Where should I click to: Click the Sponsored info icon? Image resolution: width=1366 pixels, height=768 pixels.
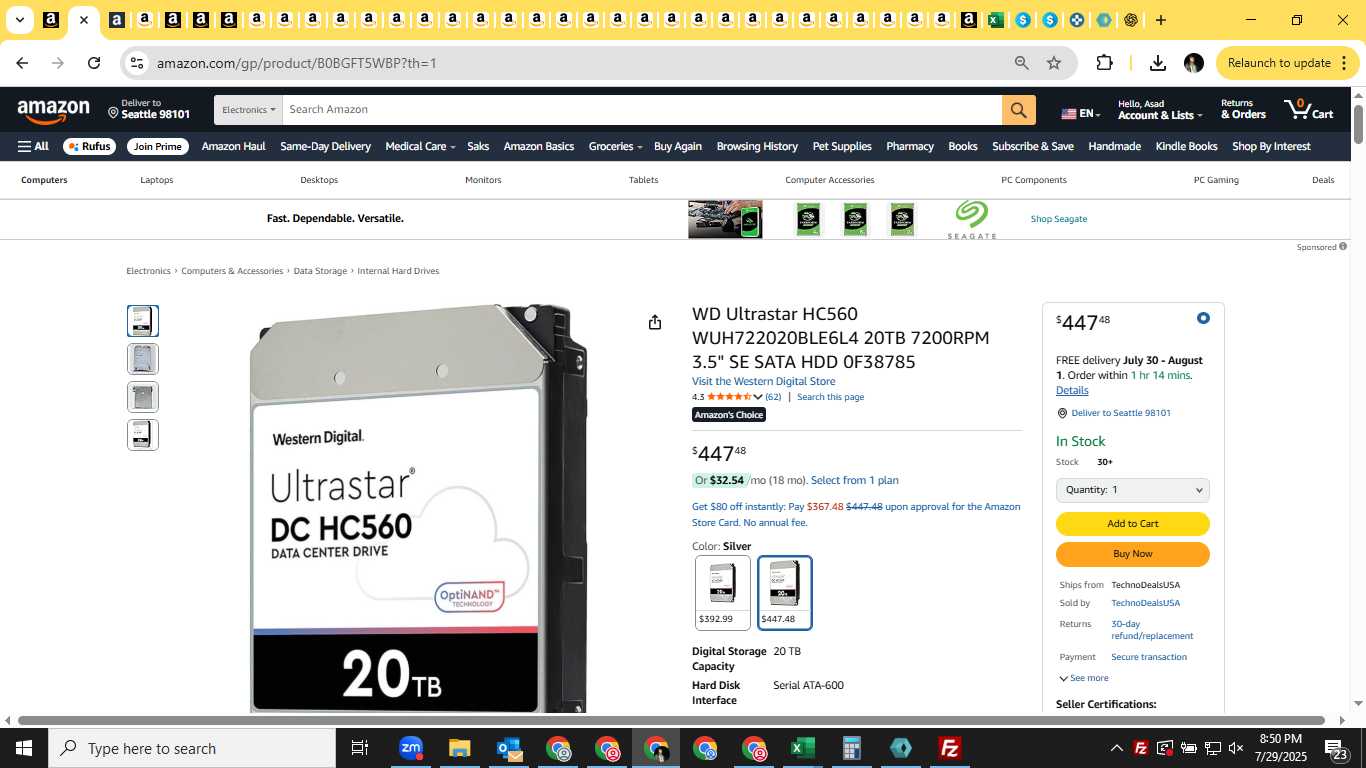1343,246
